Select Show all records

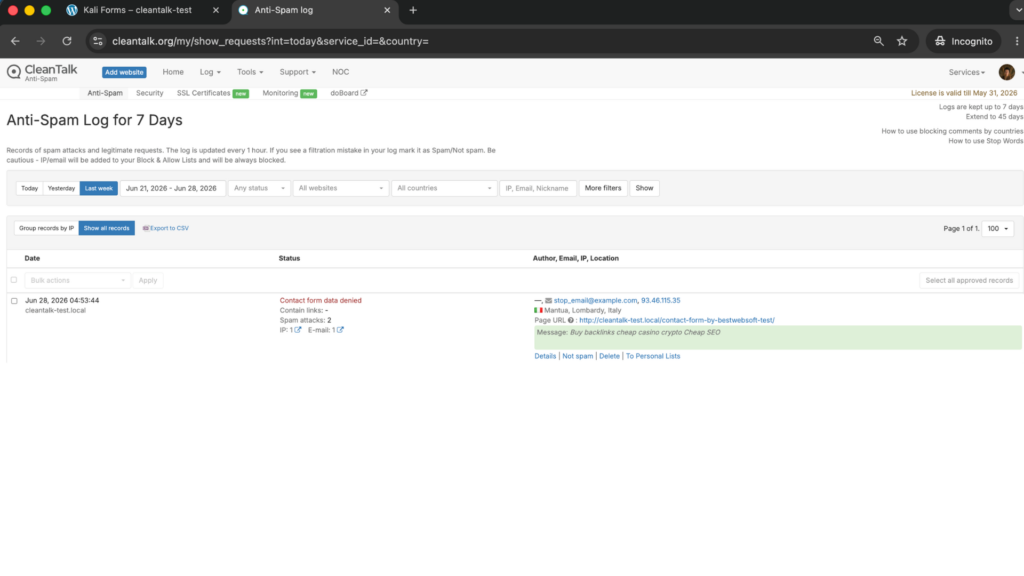(x=106, y=228)
